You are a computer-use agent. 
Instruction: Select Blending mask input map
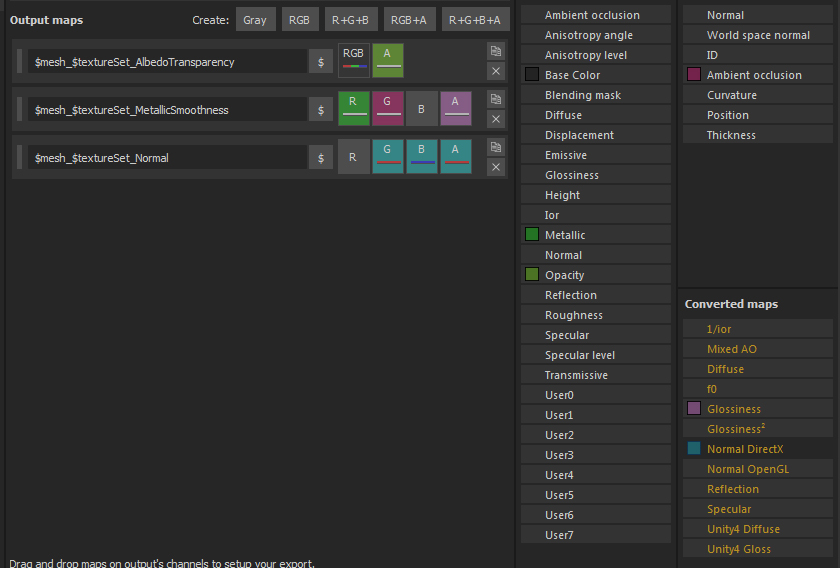596,95
